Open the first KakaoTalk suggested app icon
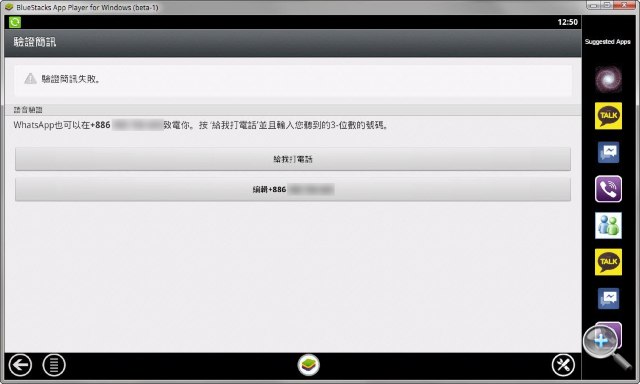Screen dimensions: 640x384 point(608,116)
